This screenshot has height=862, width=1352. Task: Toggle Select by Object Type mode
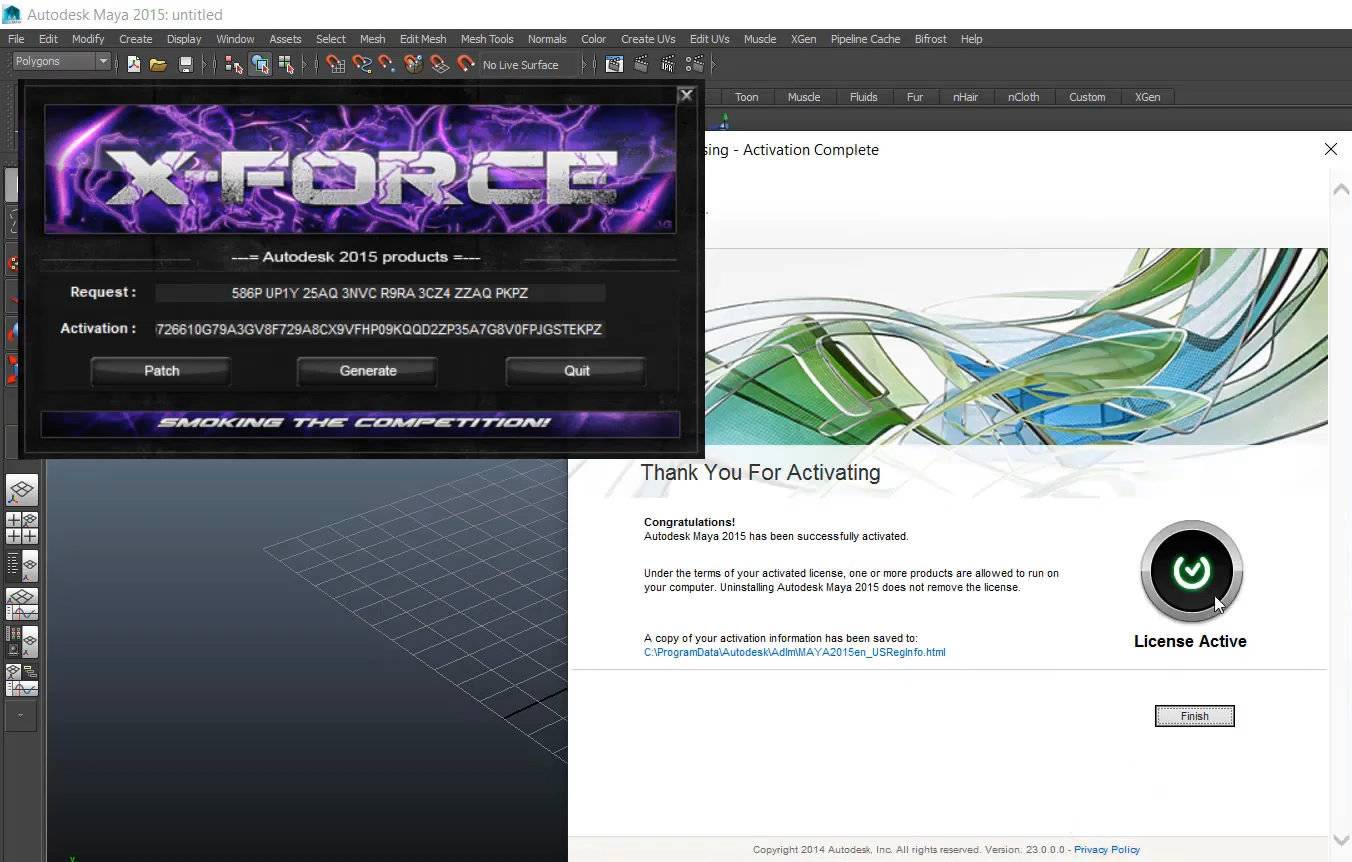[x=260, y=65]
